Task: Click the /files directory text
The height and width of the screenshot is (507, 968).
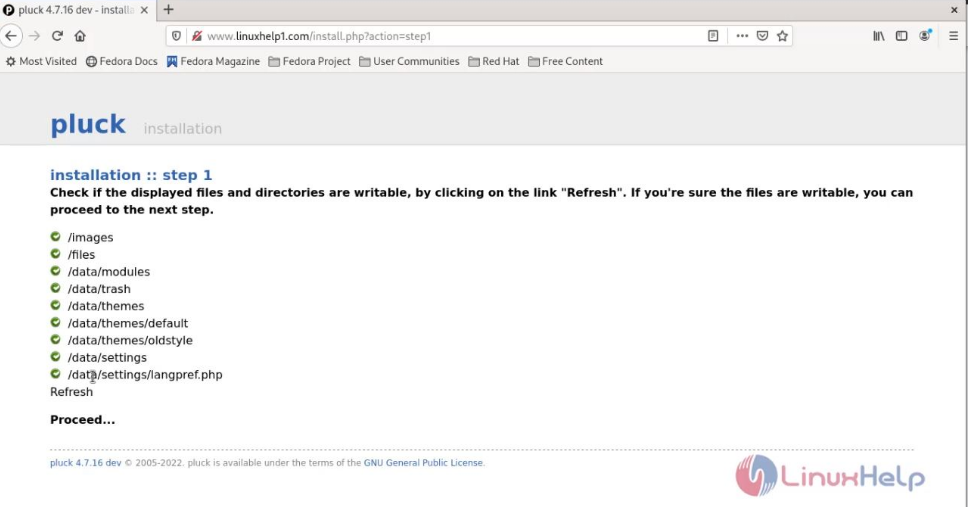Action: pos(81,254)
